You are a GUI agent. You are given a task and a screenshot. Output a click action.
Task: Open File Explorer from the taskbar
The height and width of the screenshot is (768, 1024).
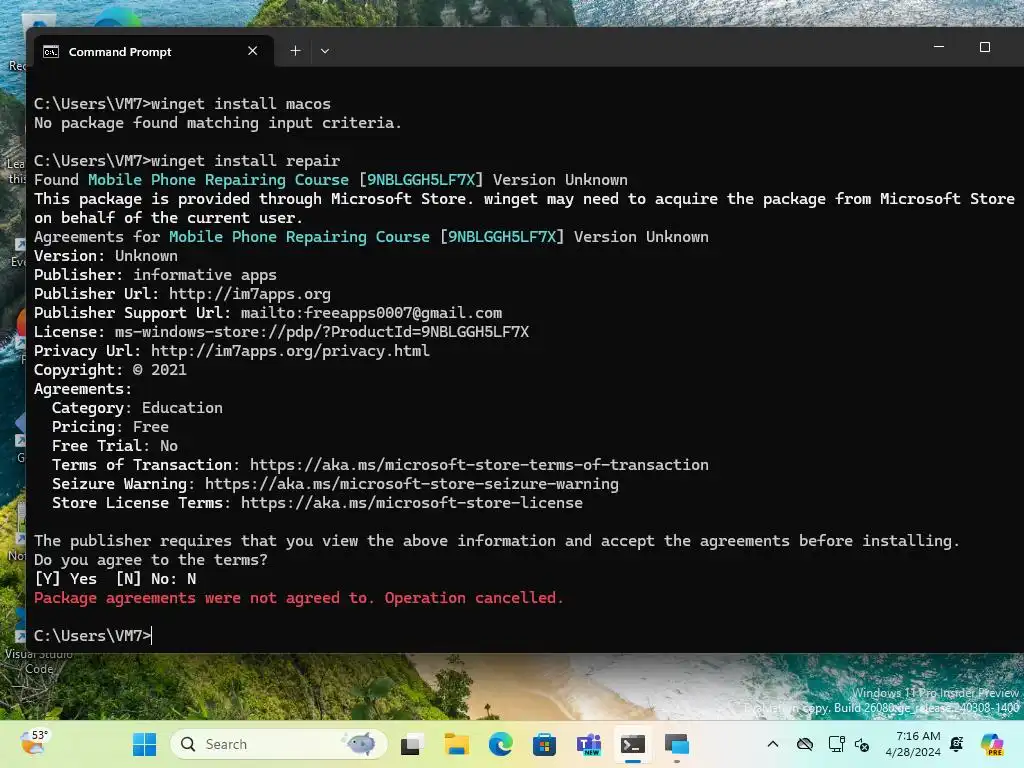pyautogui.click(x=456, y=744)
